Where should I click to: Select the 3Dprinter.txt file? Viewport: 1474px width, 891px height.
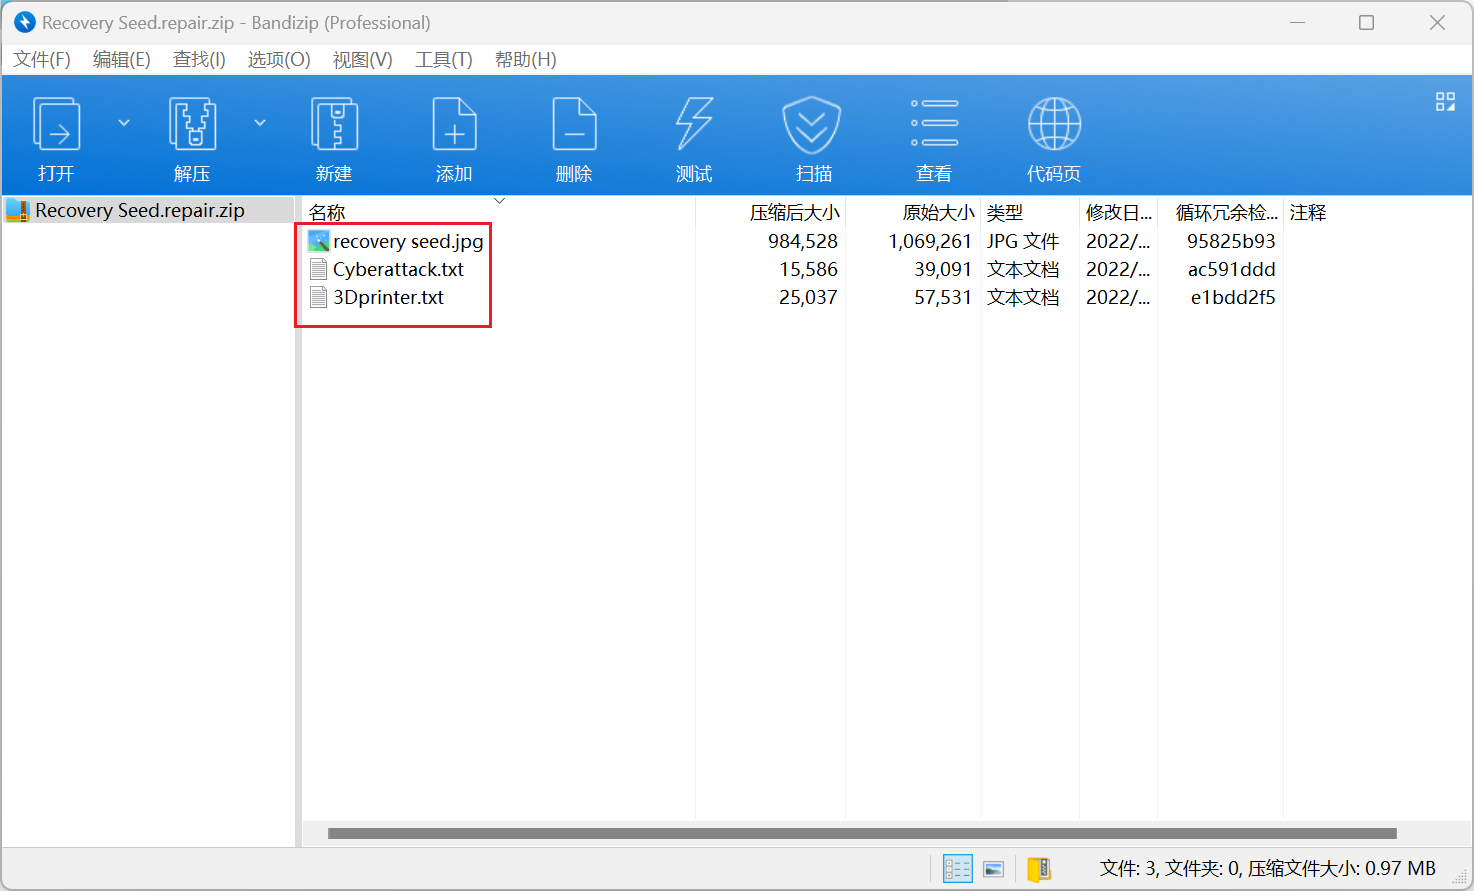[x=388, y=297]
